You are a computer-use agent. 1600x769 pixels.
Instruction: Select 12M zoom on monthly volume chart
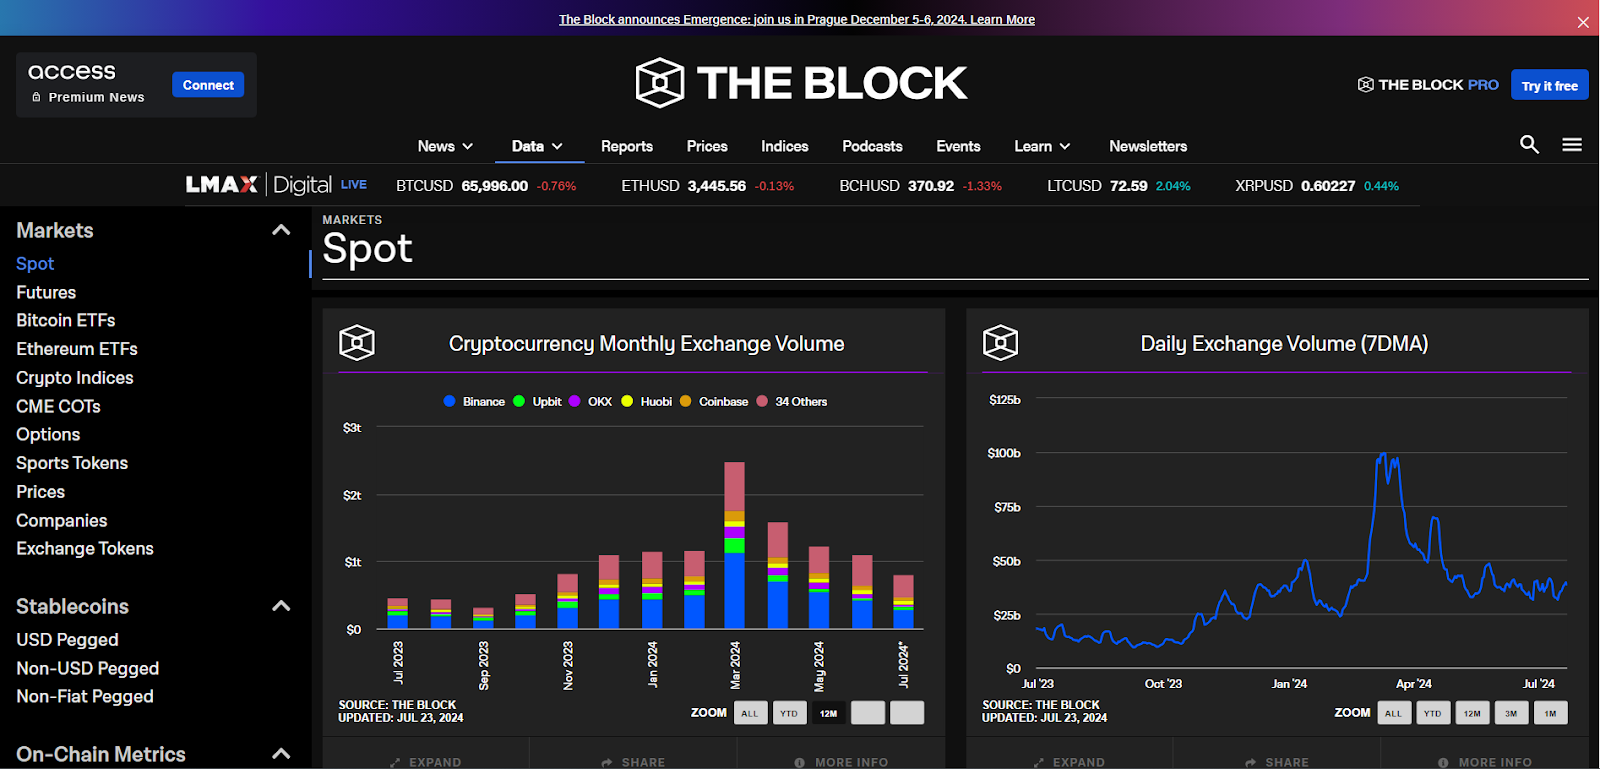[828, 713]
